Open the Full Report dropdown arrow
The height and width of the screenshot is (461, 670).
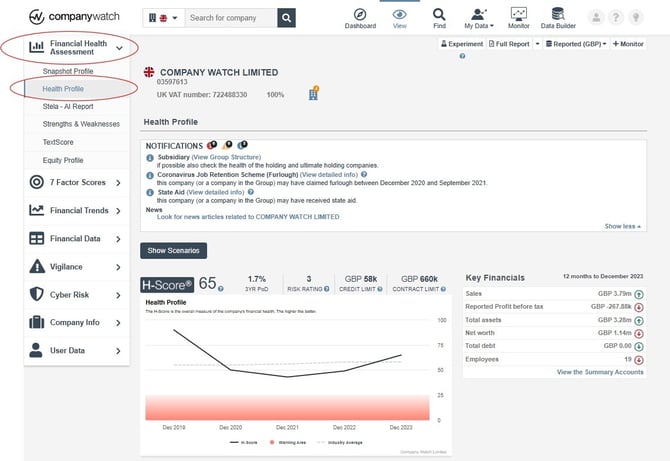538,44
